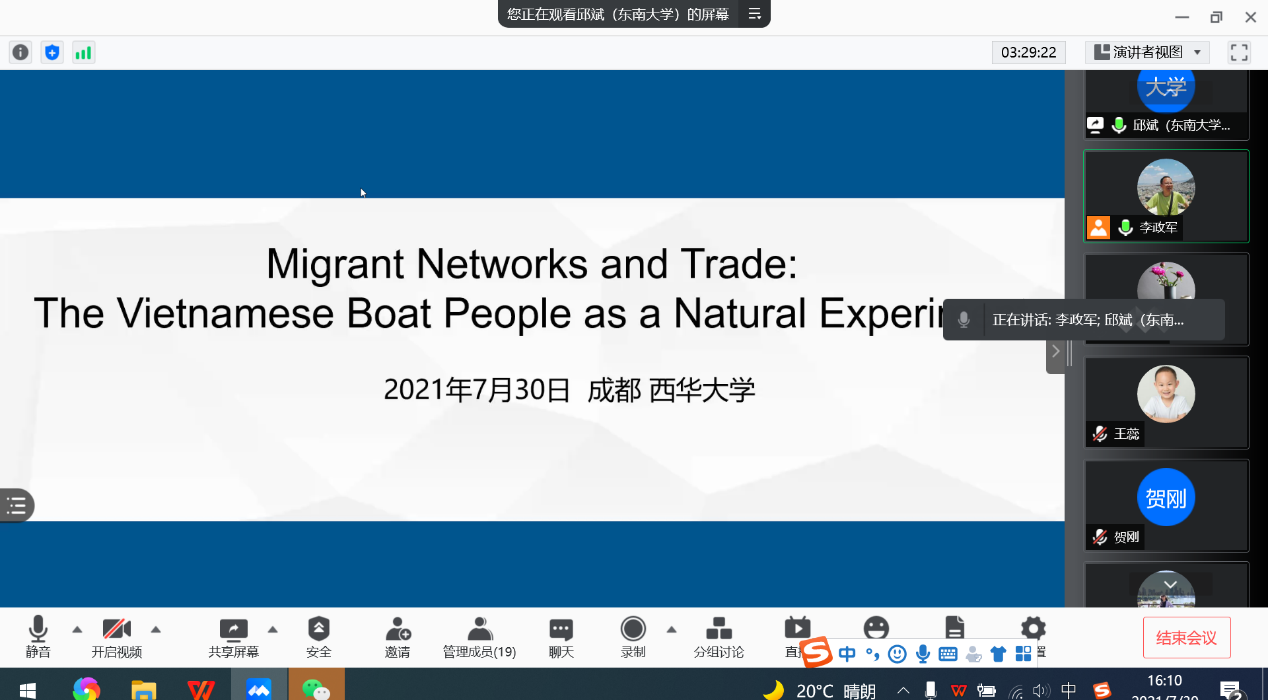The height and width of the screenshot is (700, 1268).
Task: Collapse the participant video sidebar
Action: (x=1056, y=352)
